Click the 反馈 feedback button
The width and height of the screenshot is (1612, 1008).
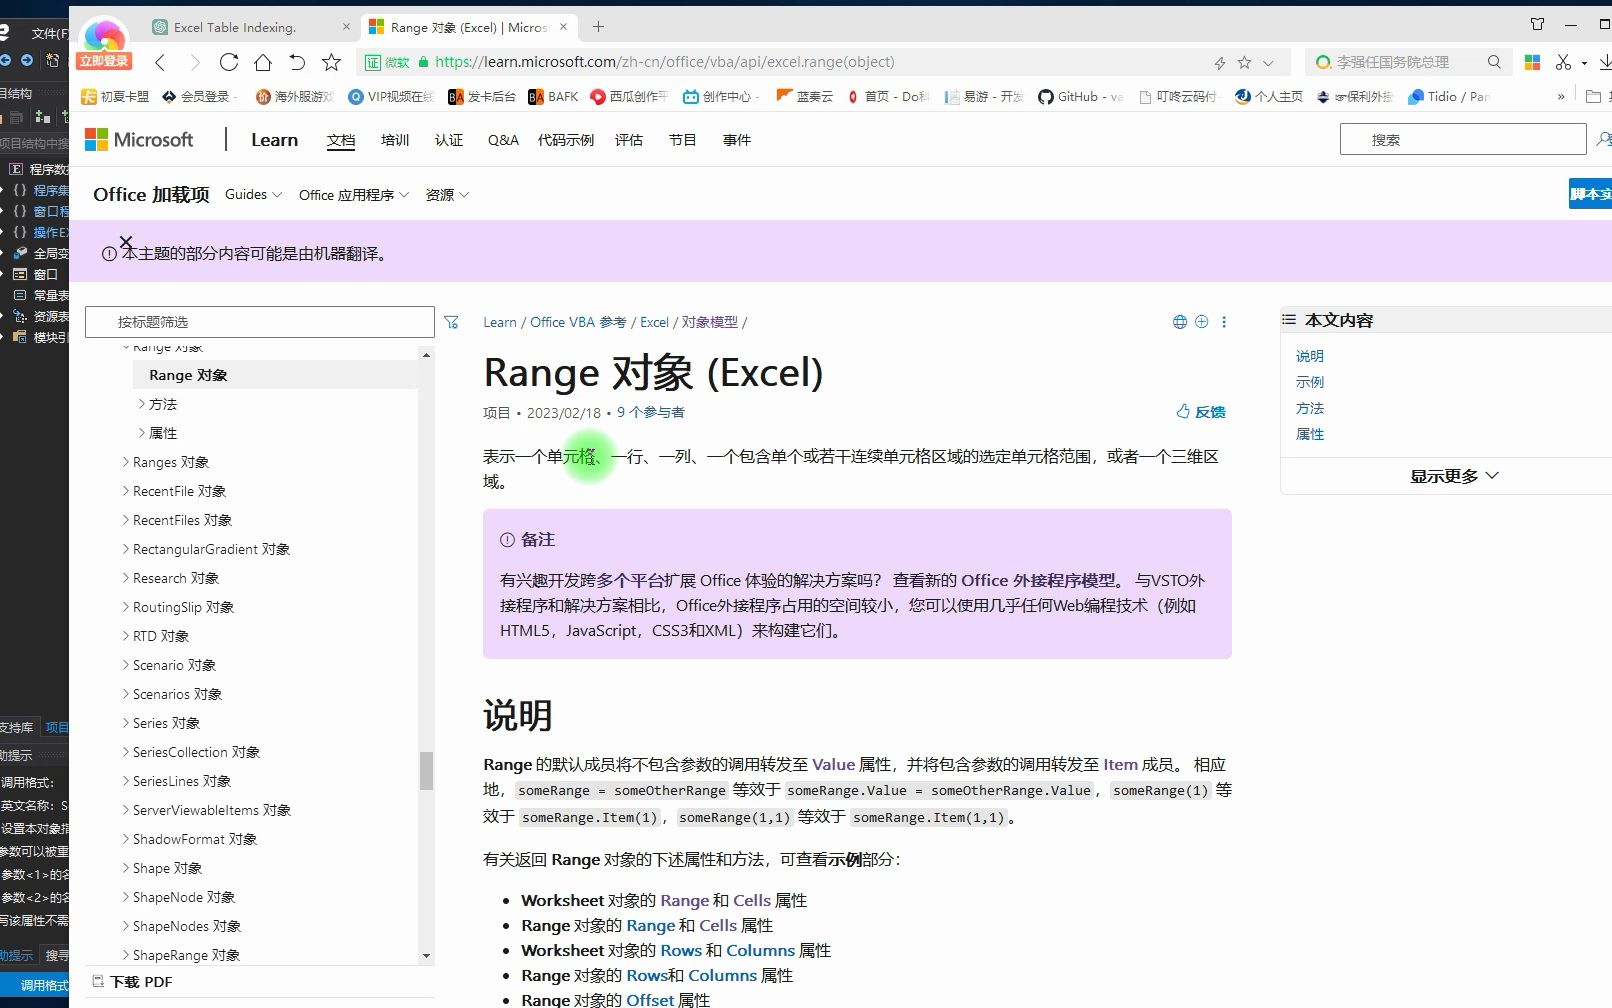click(x=1200, y=411)
